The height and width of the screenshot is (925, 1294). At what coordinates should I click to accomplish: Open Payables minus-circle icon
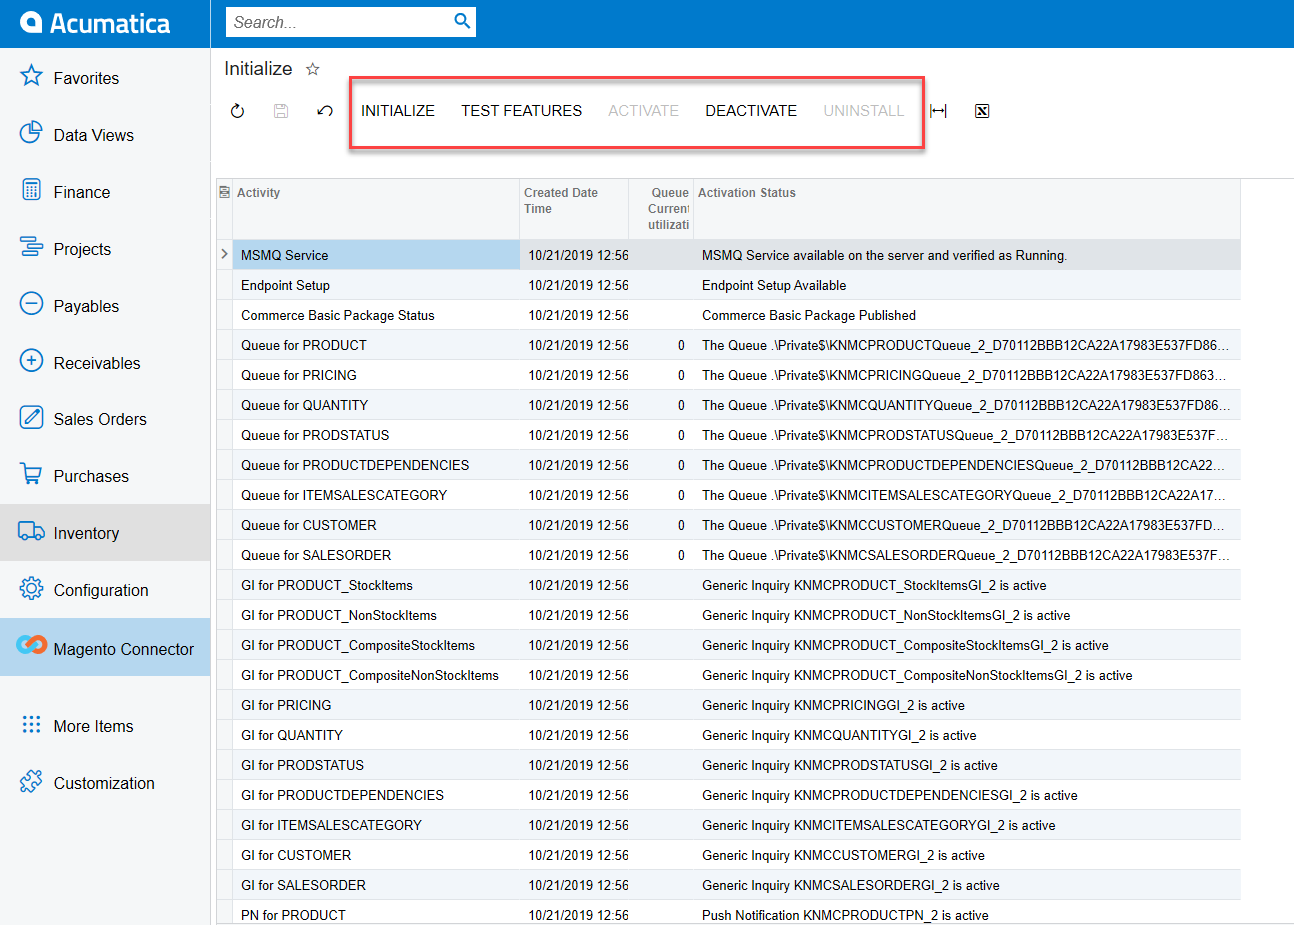[x=31, y=304]
